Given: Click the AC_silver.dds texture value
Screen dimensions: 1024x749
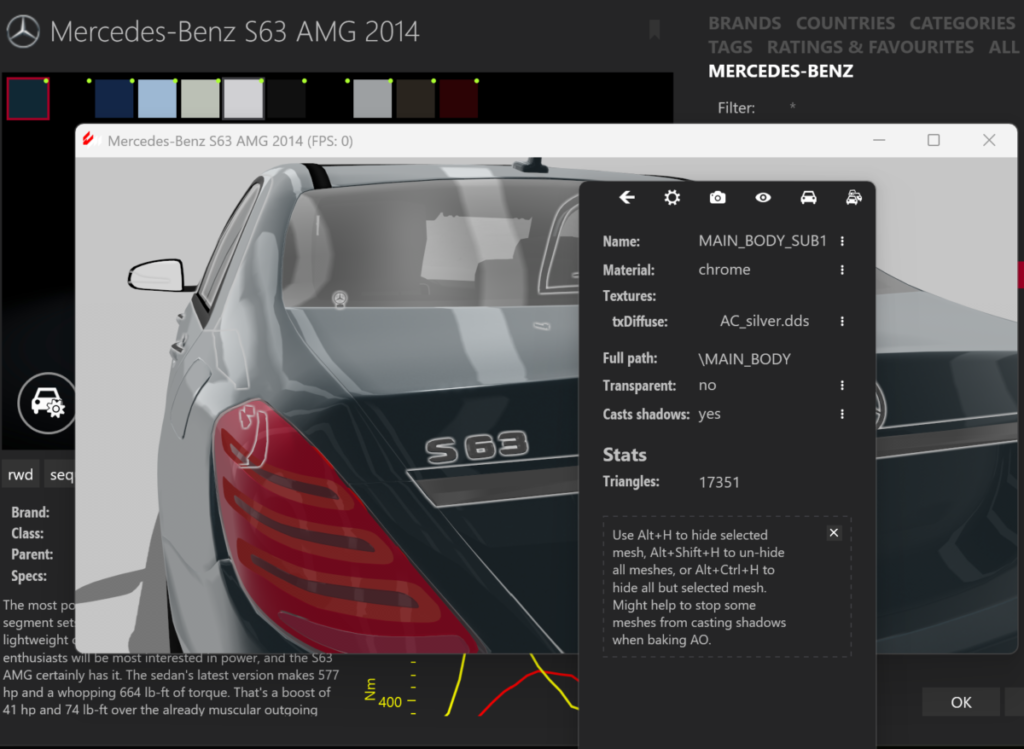Looking at the screenshot, I should pyautogui.click(x=764, y=321).
